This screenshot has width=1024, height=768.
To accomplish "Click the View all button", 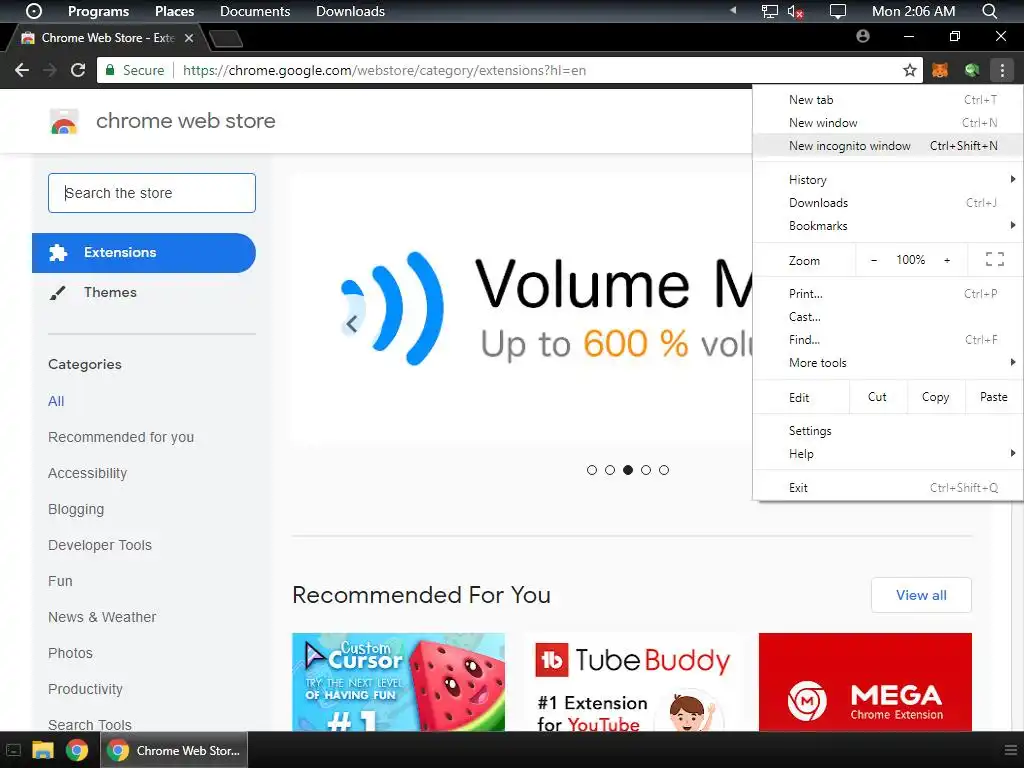I will pyautogui.click(x=921, y=595).
